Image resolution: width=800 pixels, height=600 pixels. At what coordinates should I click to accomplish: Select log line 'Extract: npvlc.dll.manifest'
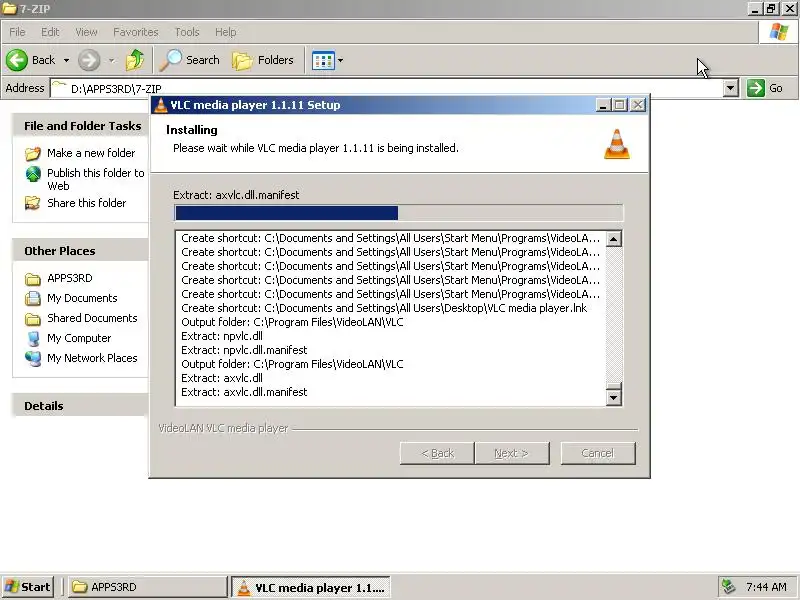click(244, 350)
